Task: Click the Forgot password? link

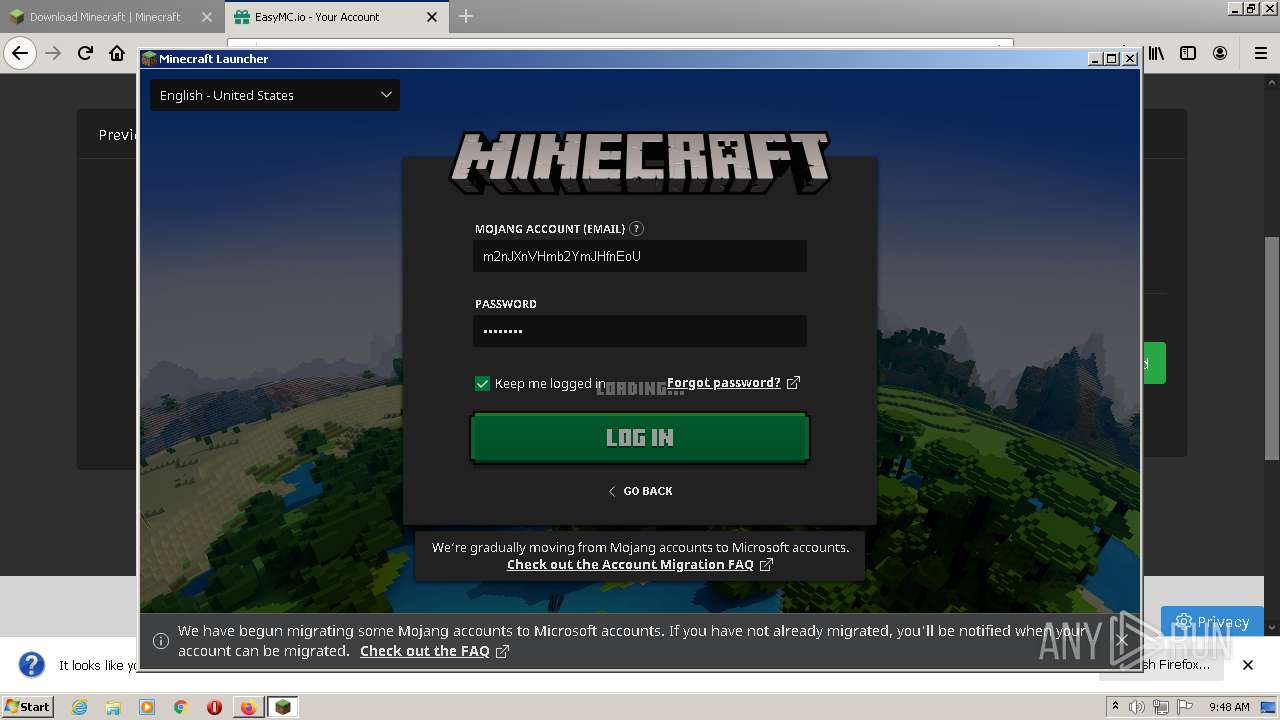Action: (x=724, y=383)
